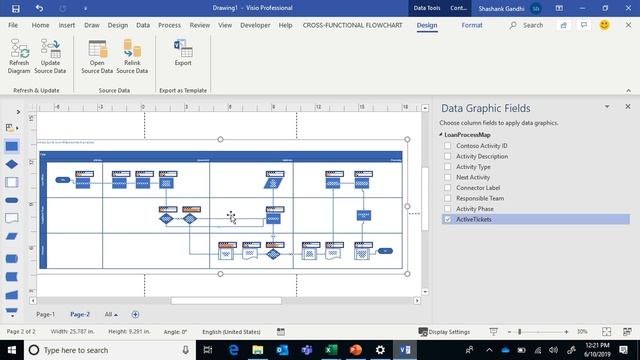
Task: Open the Comments icon in ribbon bar
Action: pyautogui.click(x=584, y=25)
